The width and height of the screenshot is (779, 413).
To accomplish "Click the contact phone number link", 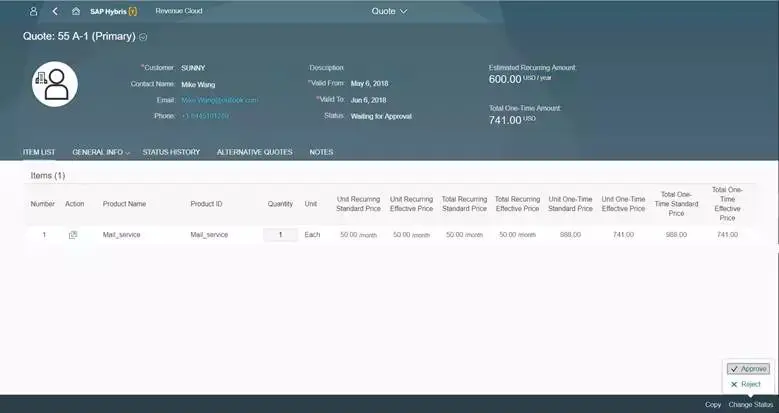I will coord(205,116).
